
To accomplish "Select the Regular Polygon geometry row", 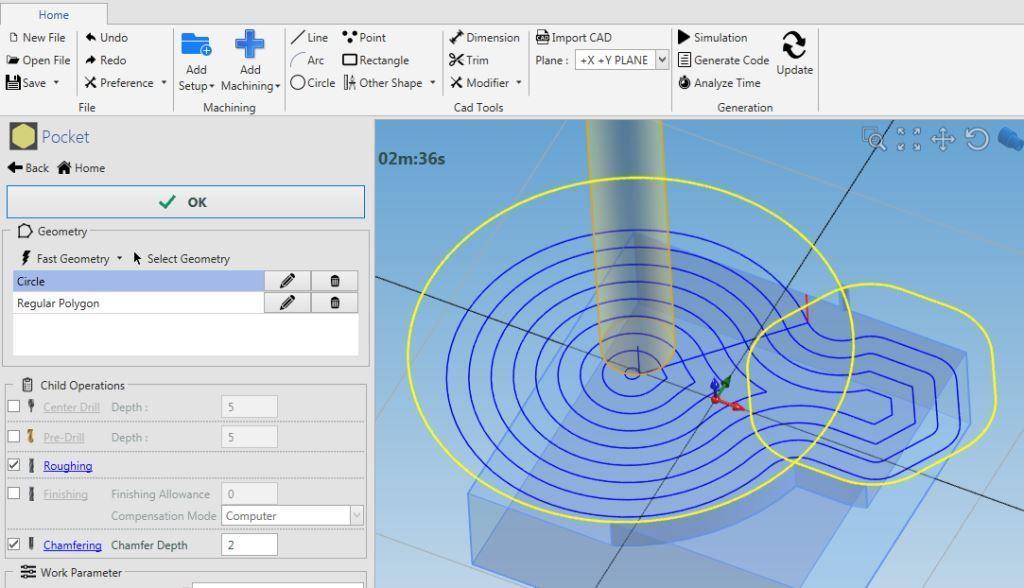I will 138,302.
